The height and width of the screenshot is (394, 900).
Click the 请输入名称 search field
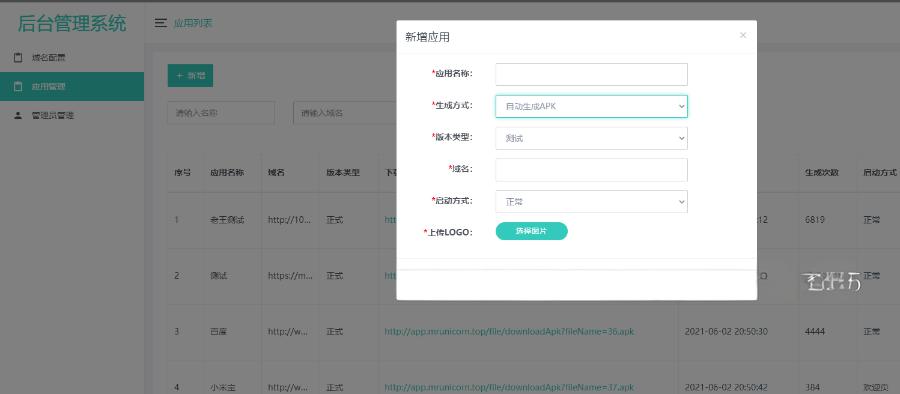[221, 113]
